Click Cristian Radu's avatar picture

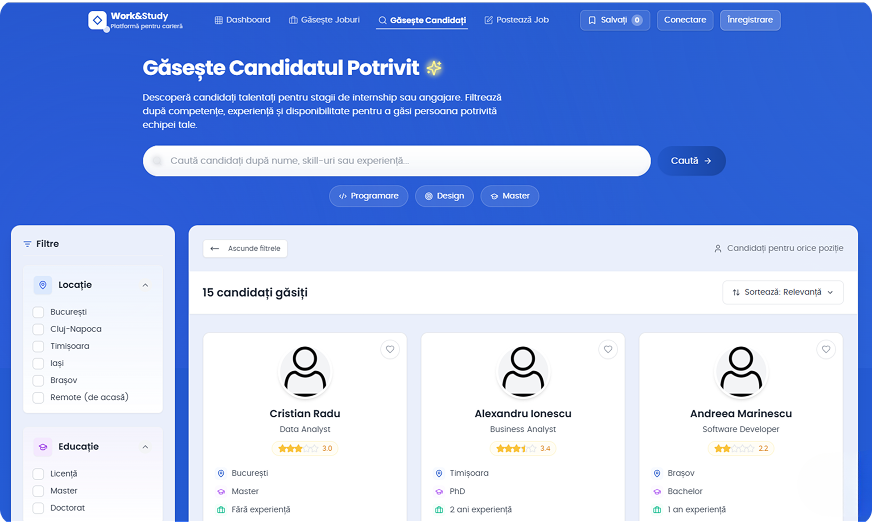(305, 372)
